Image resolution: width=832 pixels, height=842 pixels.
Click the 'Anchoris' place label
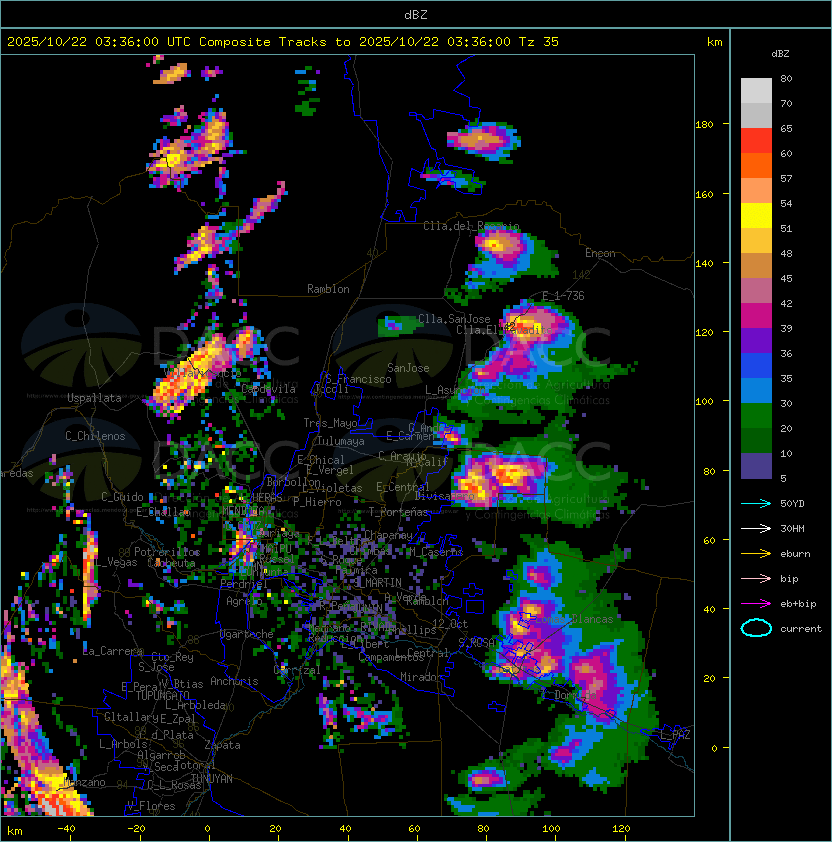click(234, 681)
